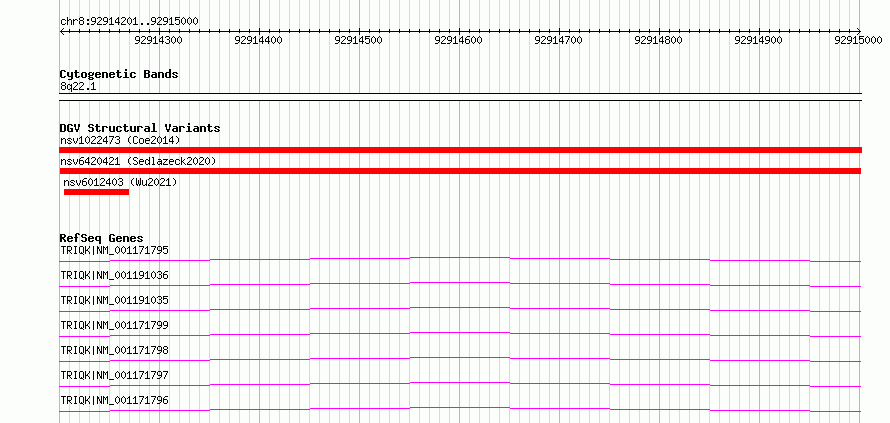Click the short red bar under nsv6012403
Viewport: 890px width, 423px height.
pyautogui.click(x=96, y=192)
